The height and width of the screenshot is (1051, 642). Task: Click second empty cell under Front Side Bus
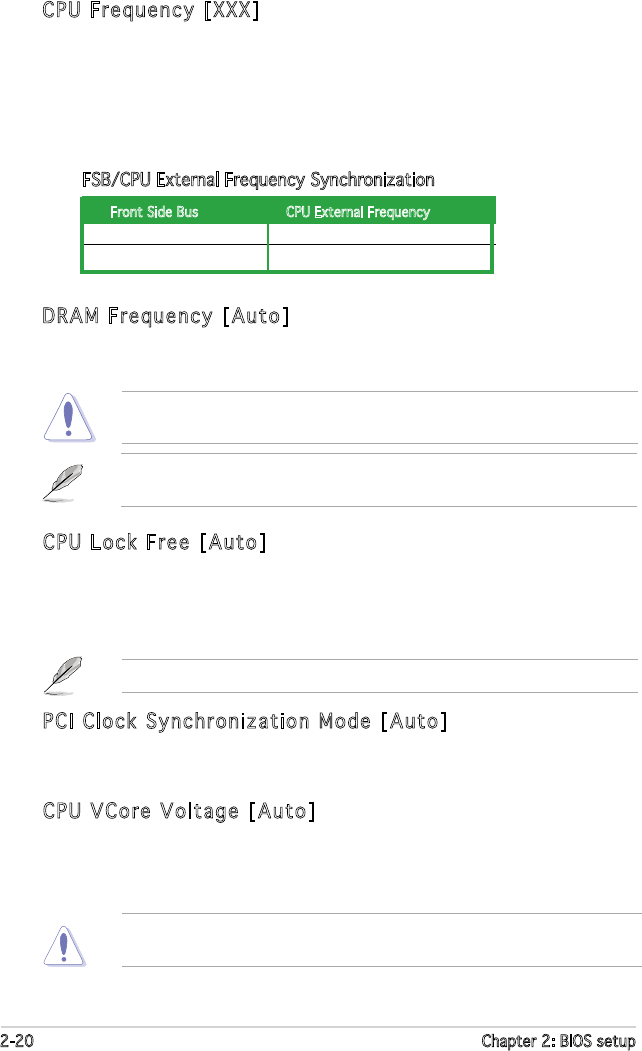click(x=175, y=258)
